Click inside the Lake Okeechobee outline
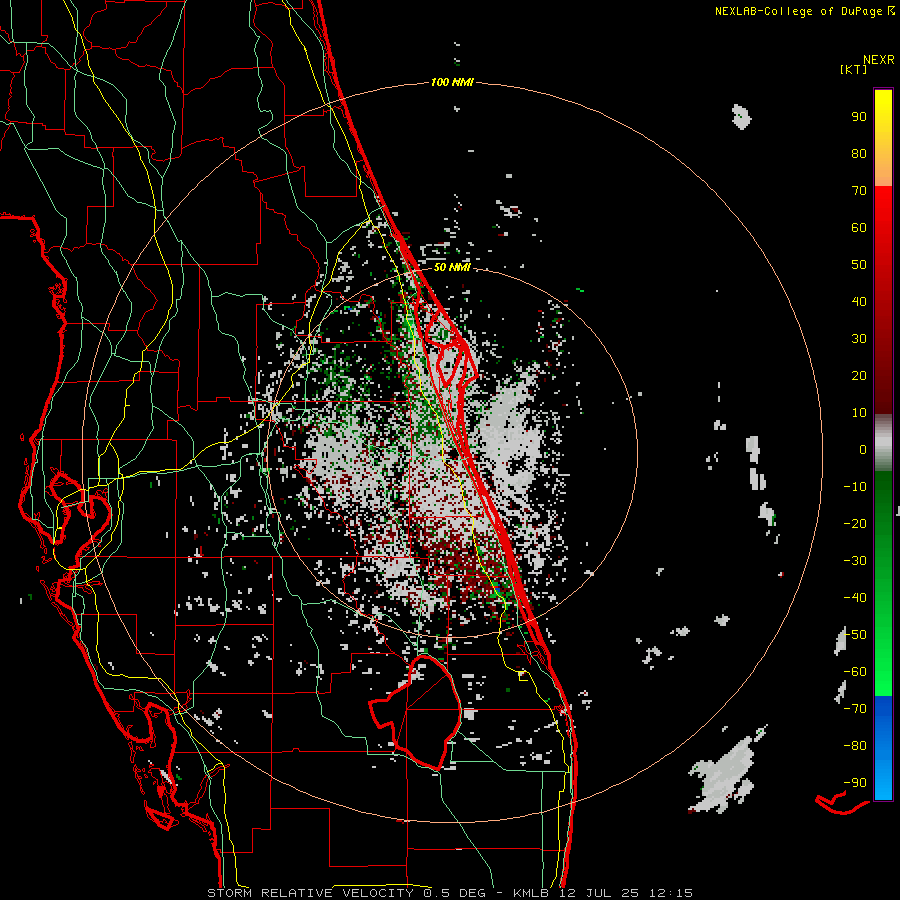Viewport: 900px width, 900px height. [425, 712]
